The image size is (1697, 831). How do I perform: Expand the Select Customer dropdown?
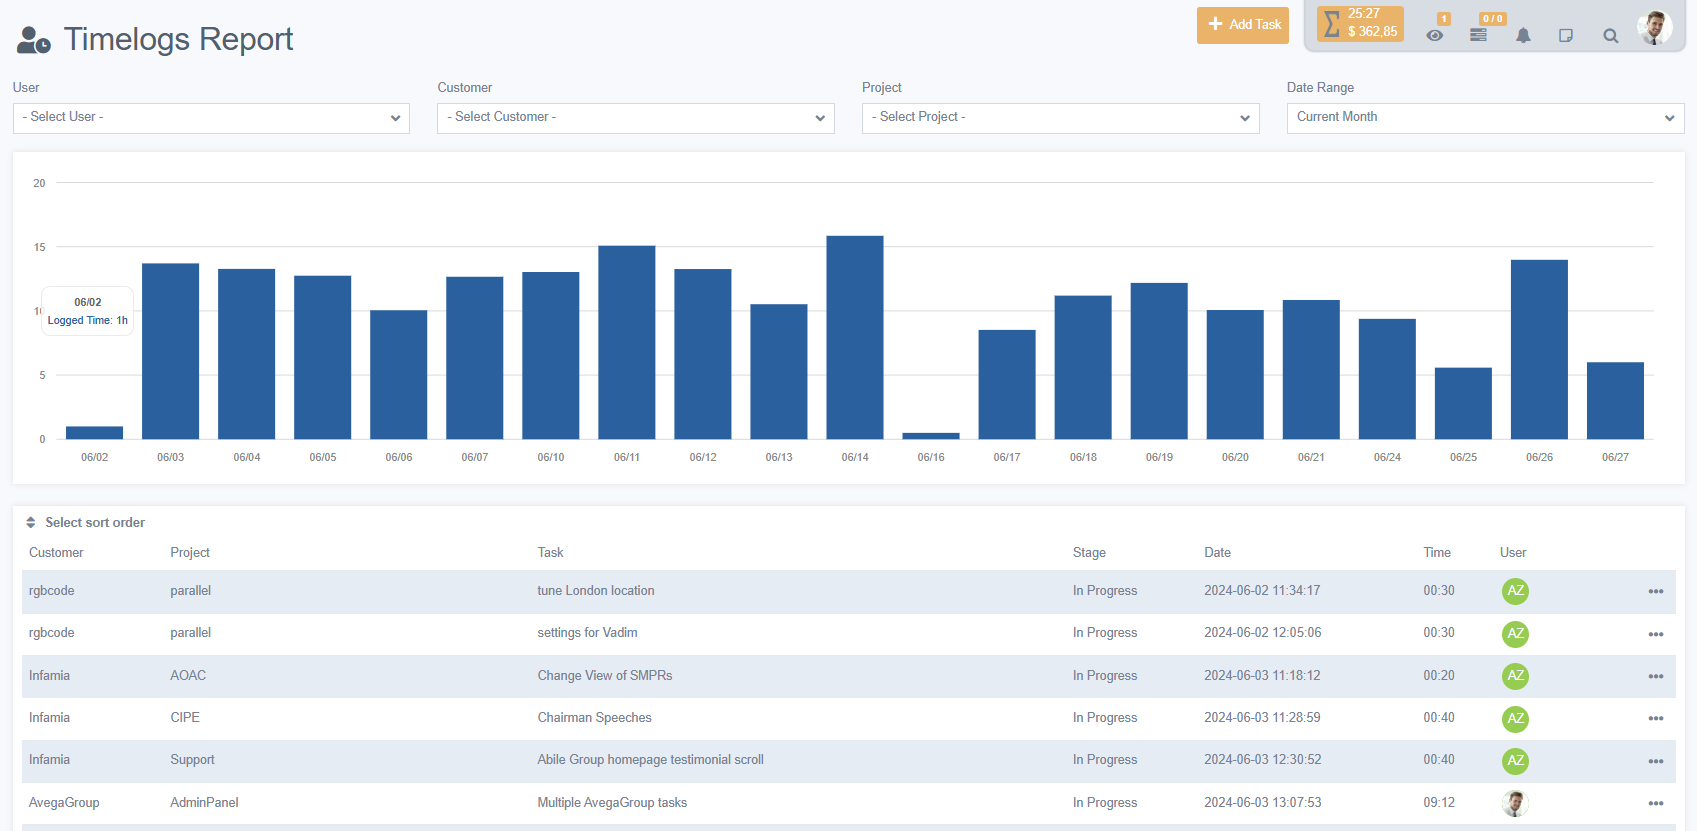coord(635,118)
